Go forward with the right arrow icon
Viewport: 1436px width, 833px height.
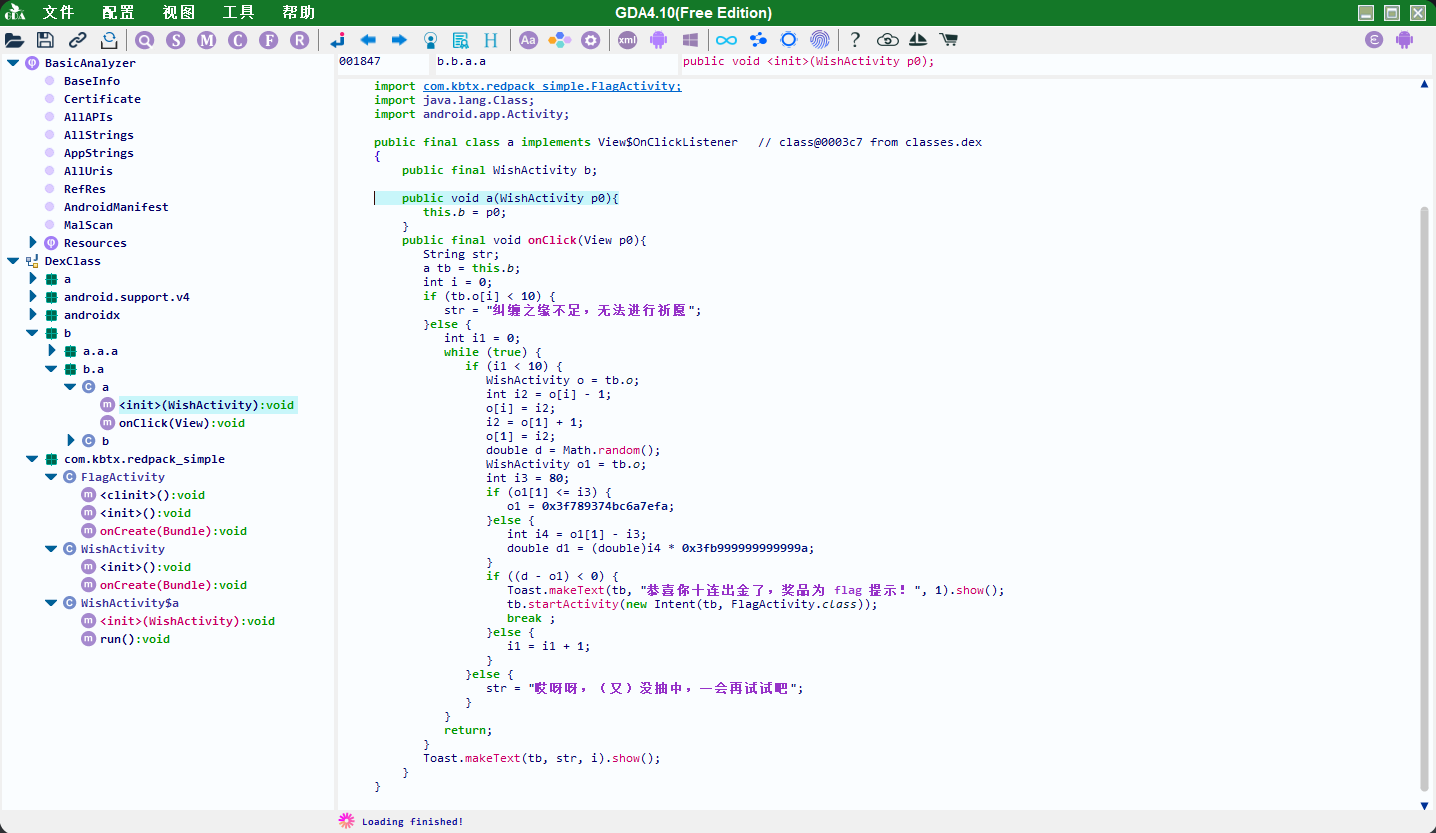[x=399, y=40]
